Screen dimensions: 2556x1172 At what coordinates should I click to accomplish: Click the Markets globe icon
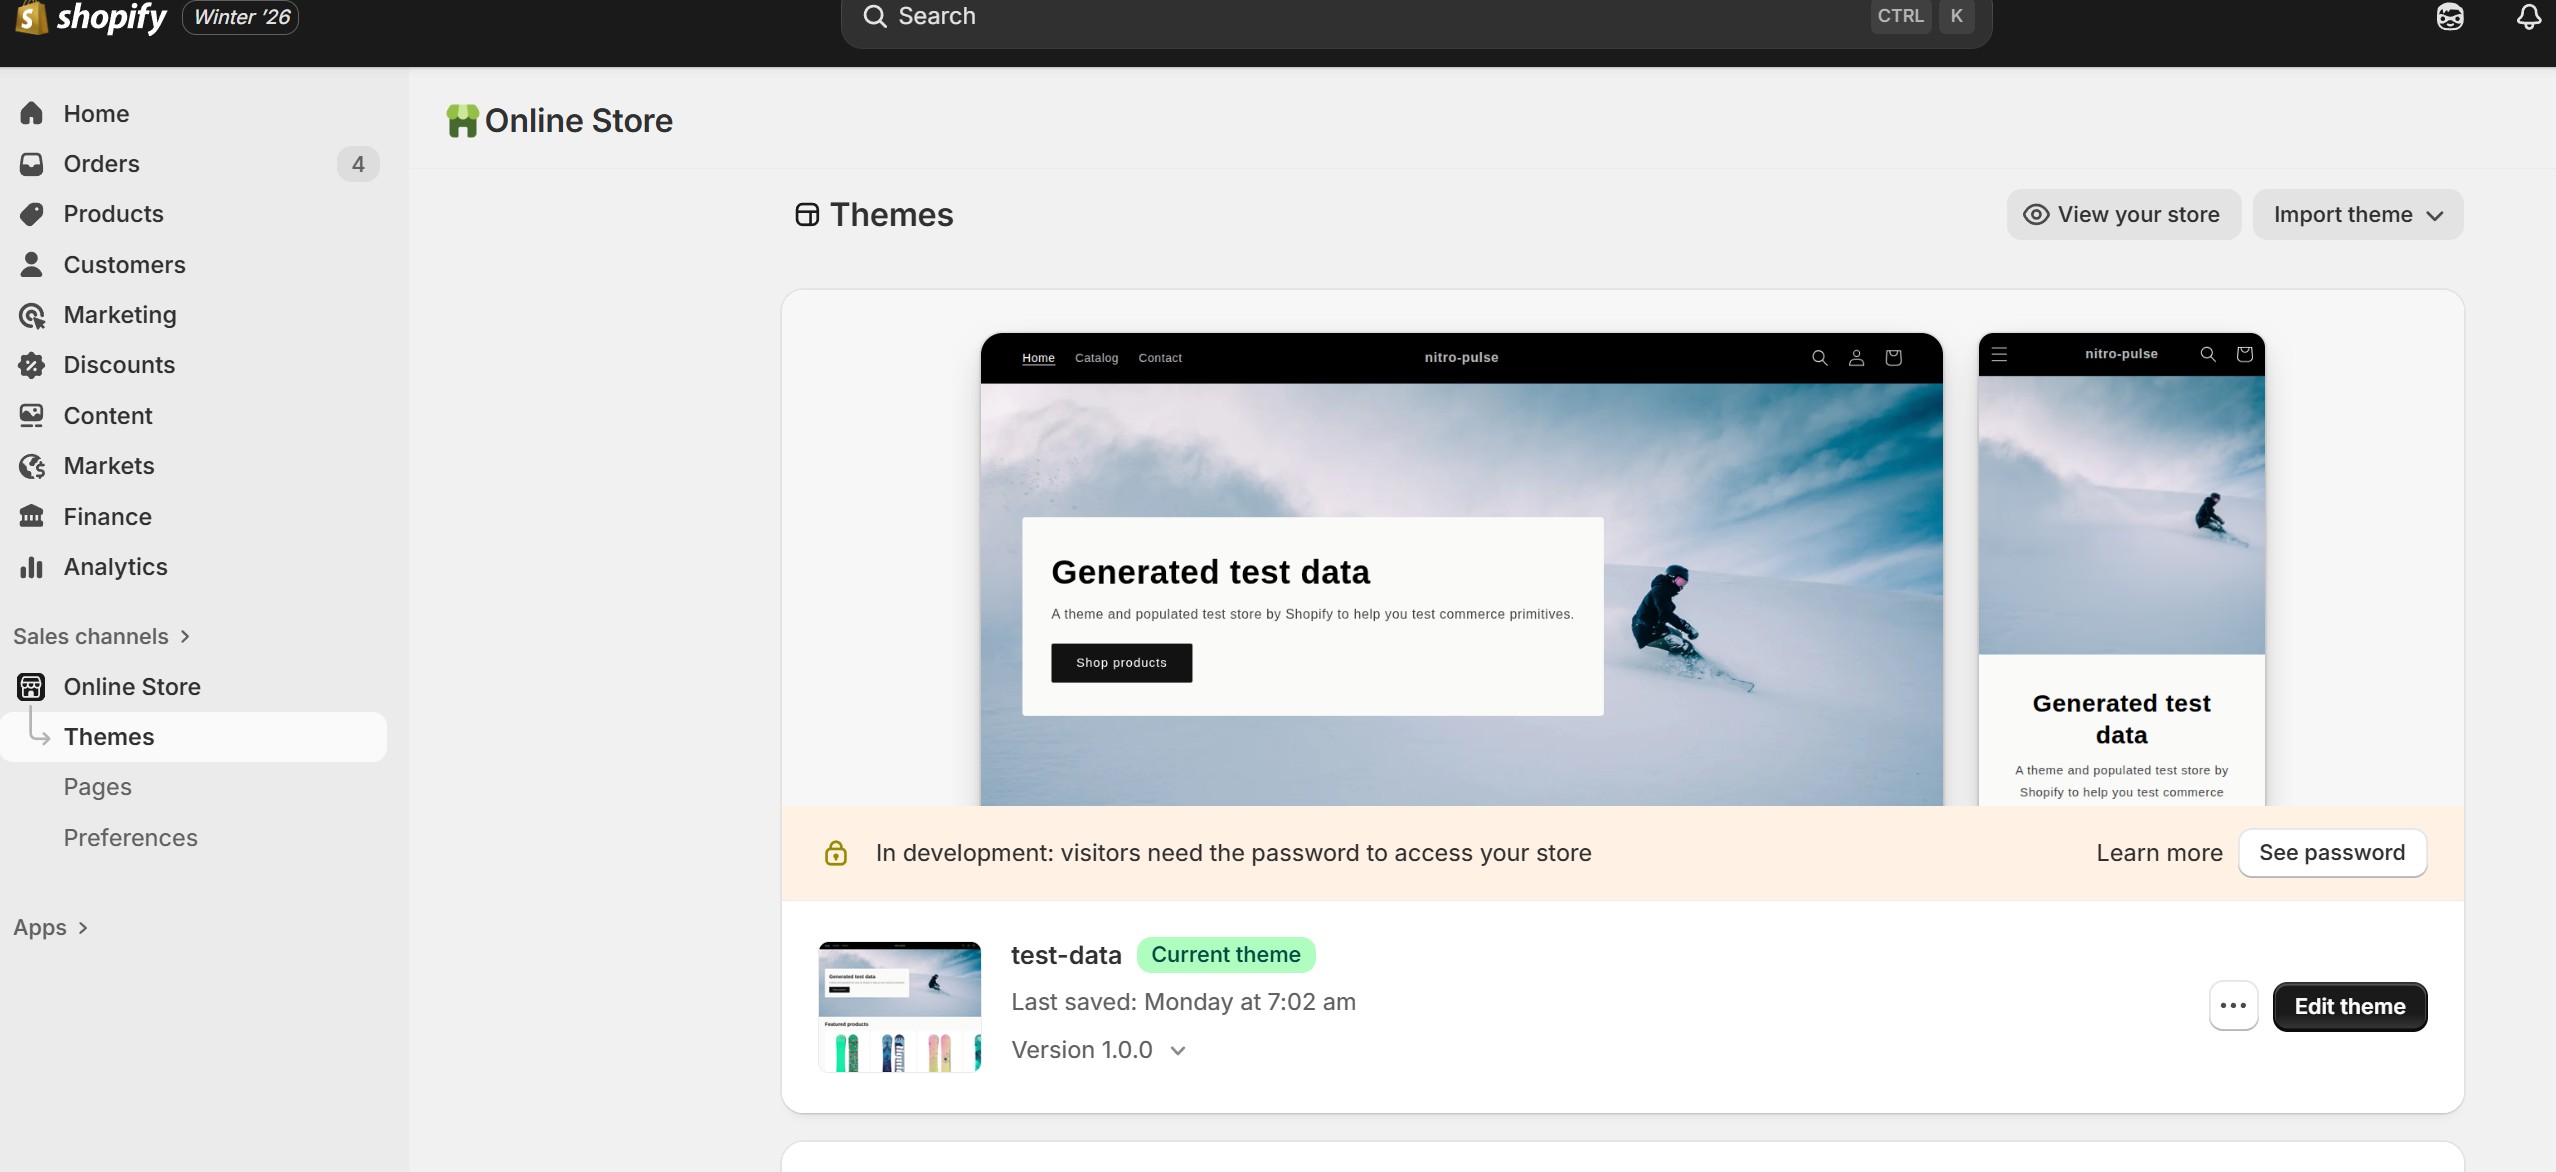(x=32, y=466)
